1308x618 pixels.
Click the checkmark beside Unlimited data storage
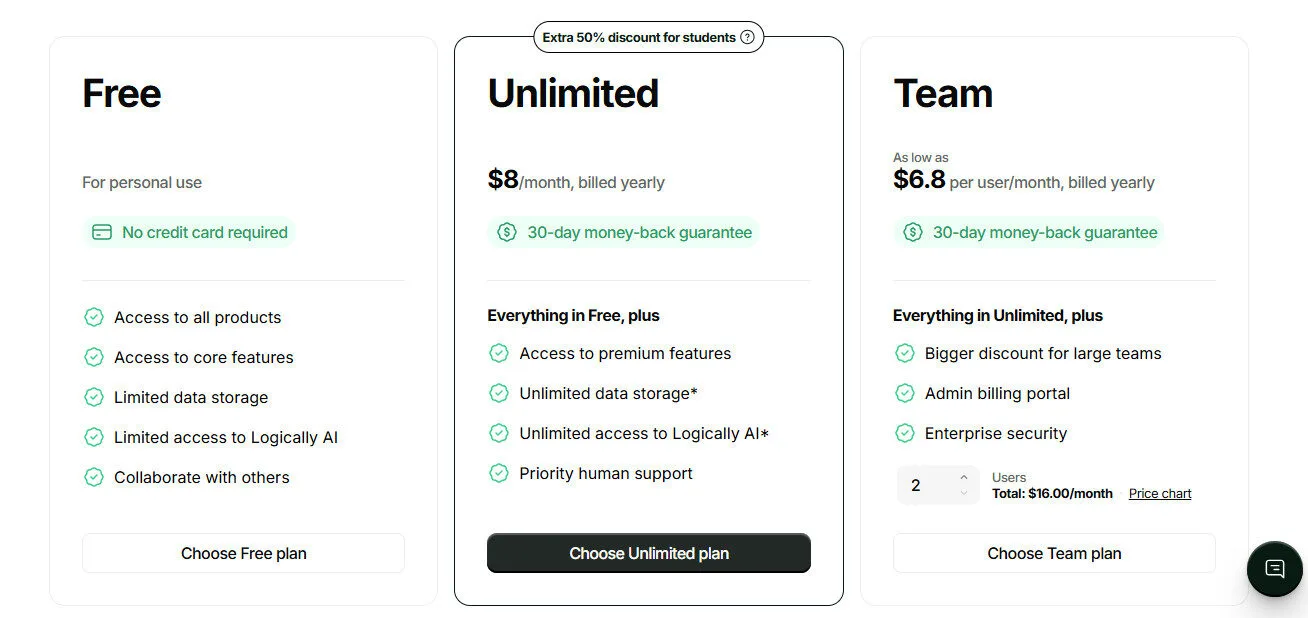pyautogui.click(x=499, y=393)
